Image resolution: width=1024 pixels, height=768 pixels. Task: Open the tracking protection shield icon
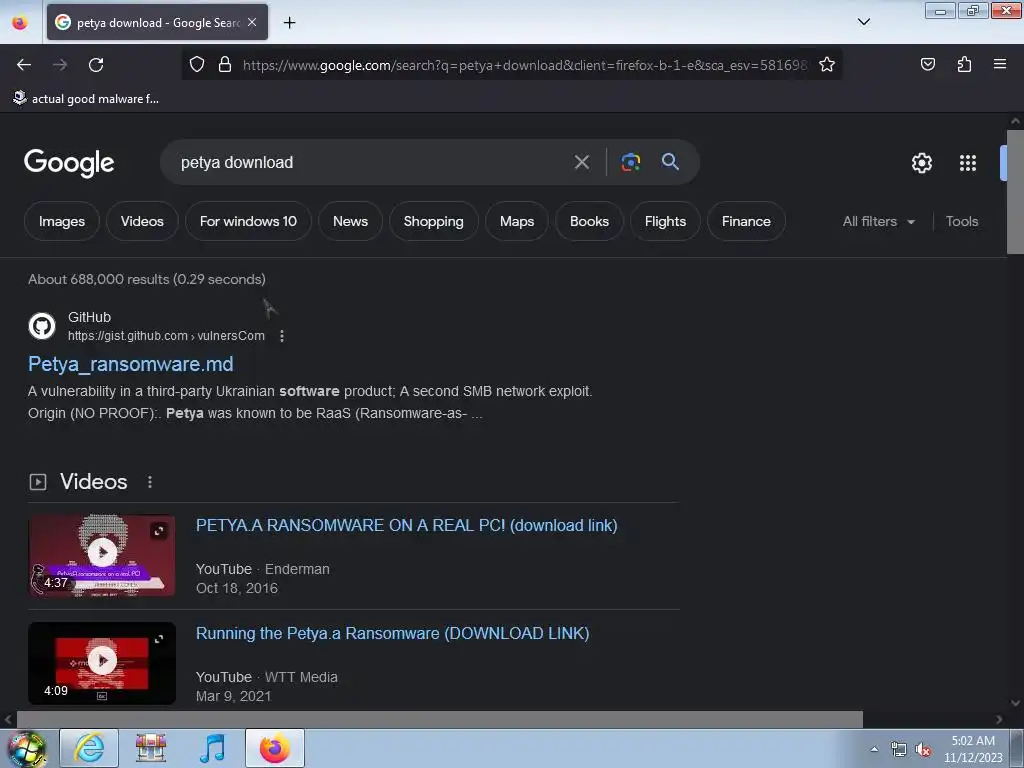(x=197, y=65)
